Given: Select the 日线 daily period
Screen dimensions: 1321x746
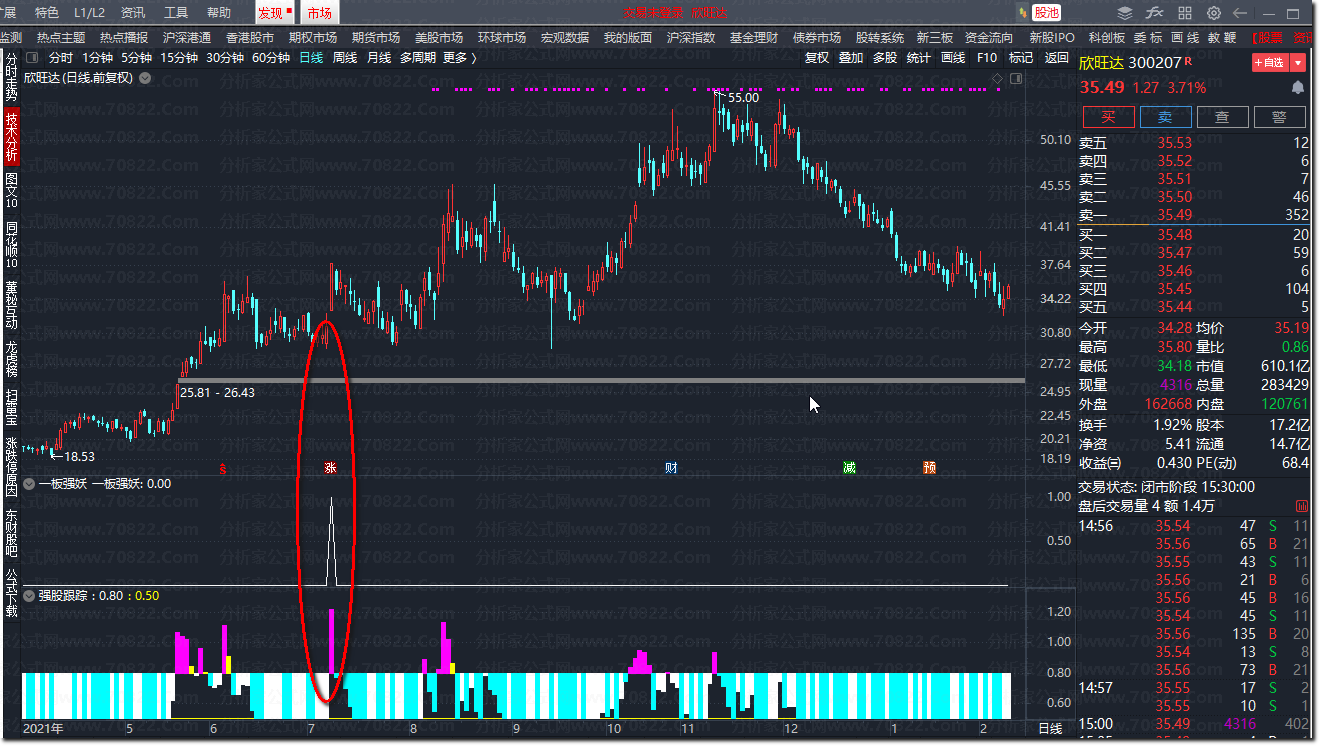Looking at the screenshot, I should (x=311, y=58).
